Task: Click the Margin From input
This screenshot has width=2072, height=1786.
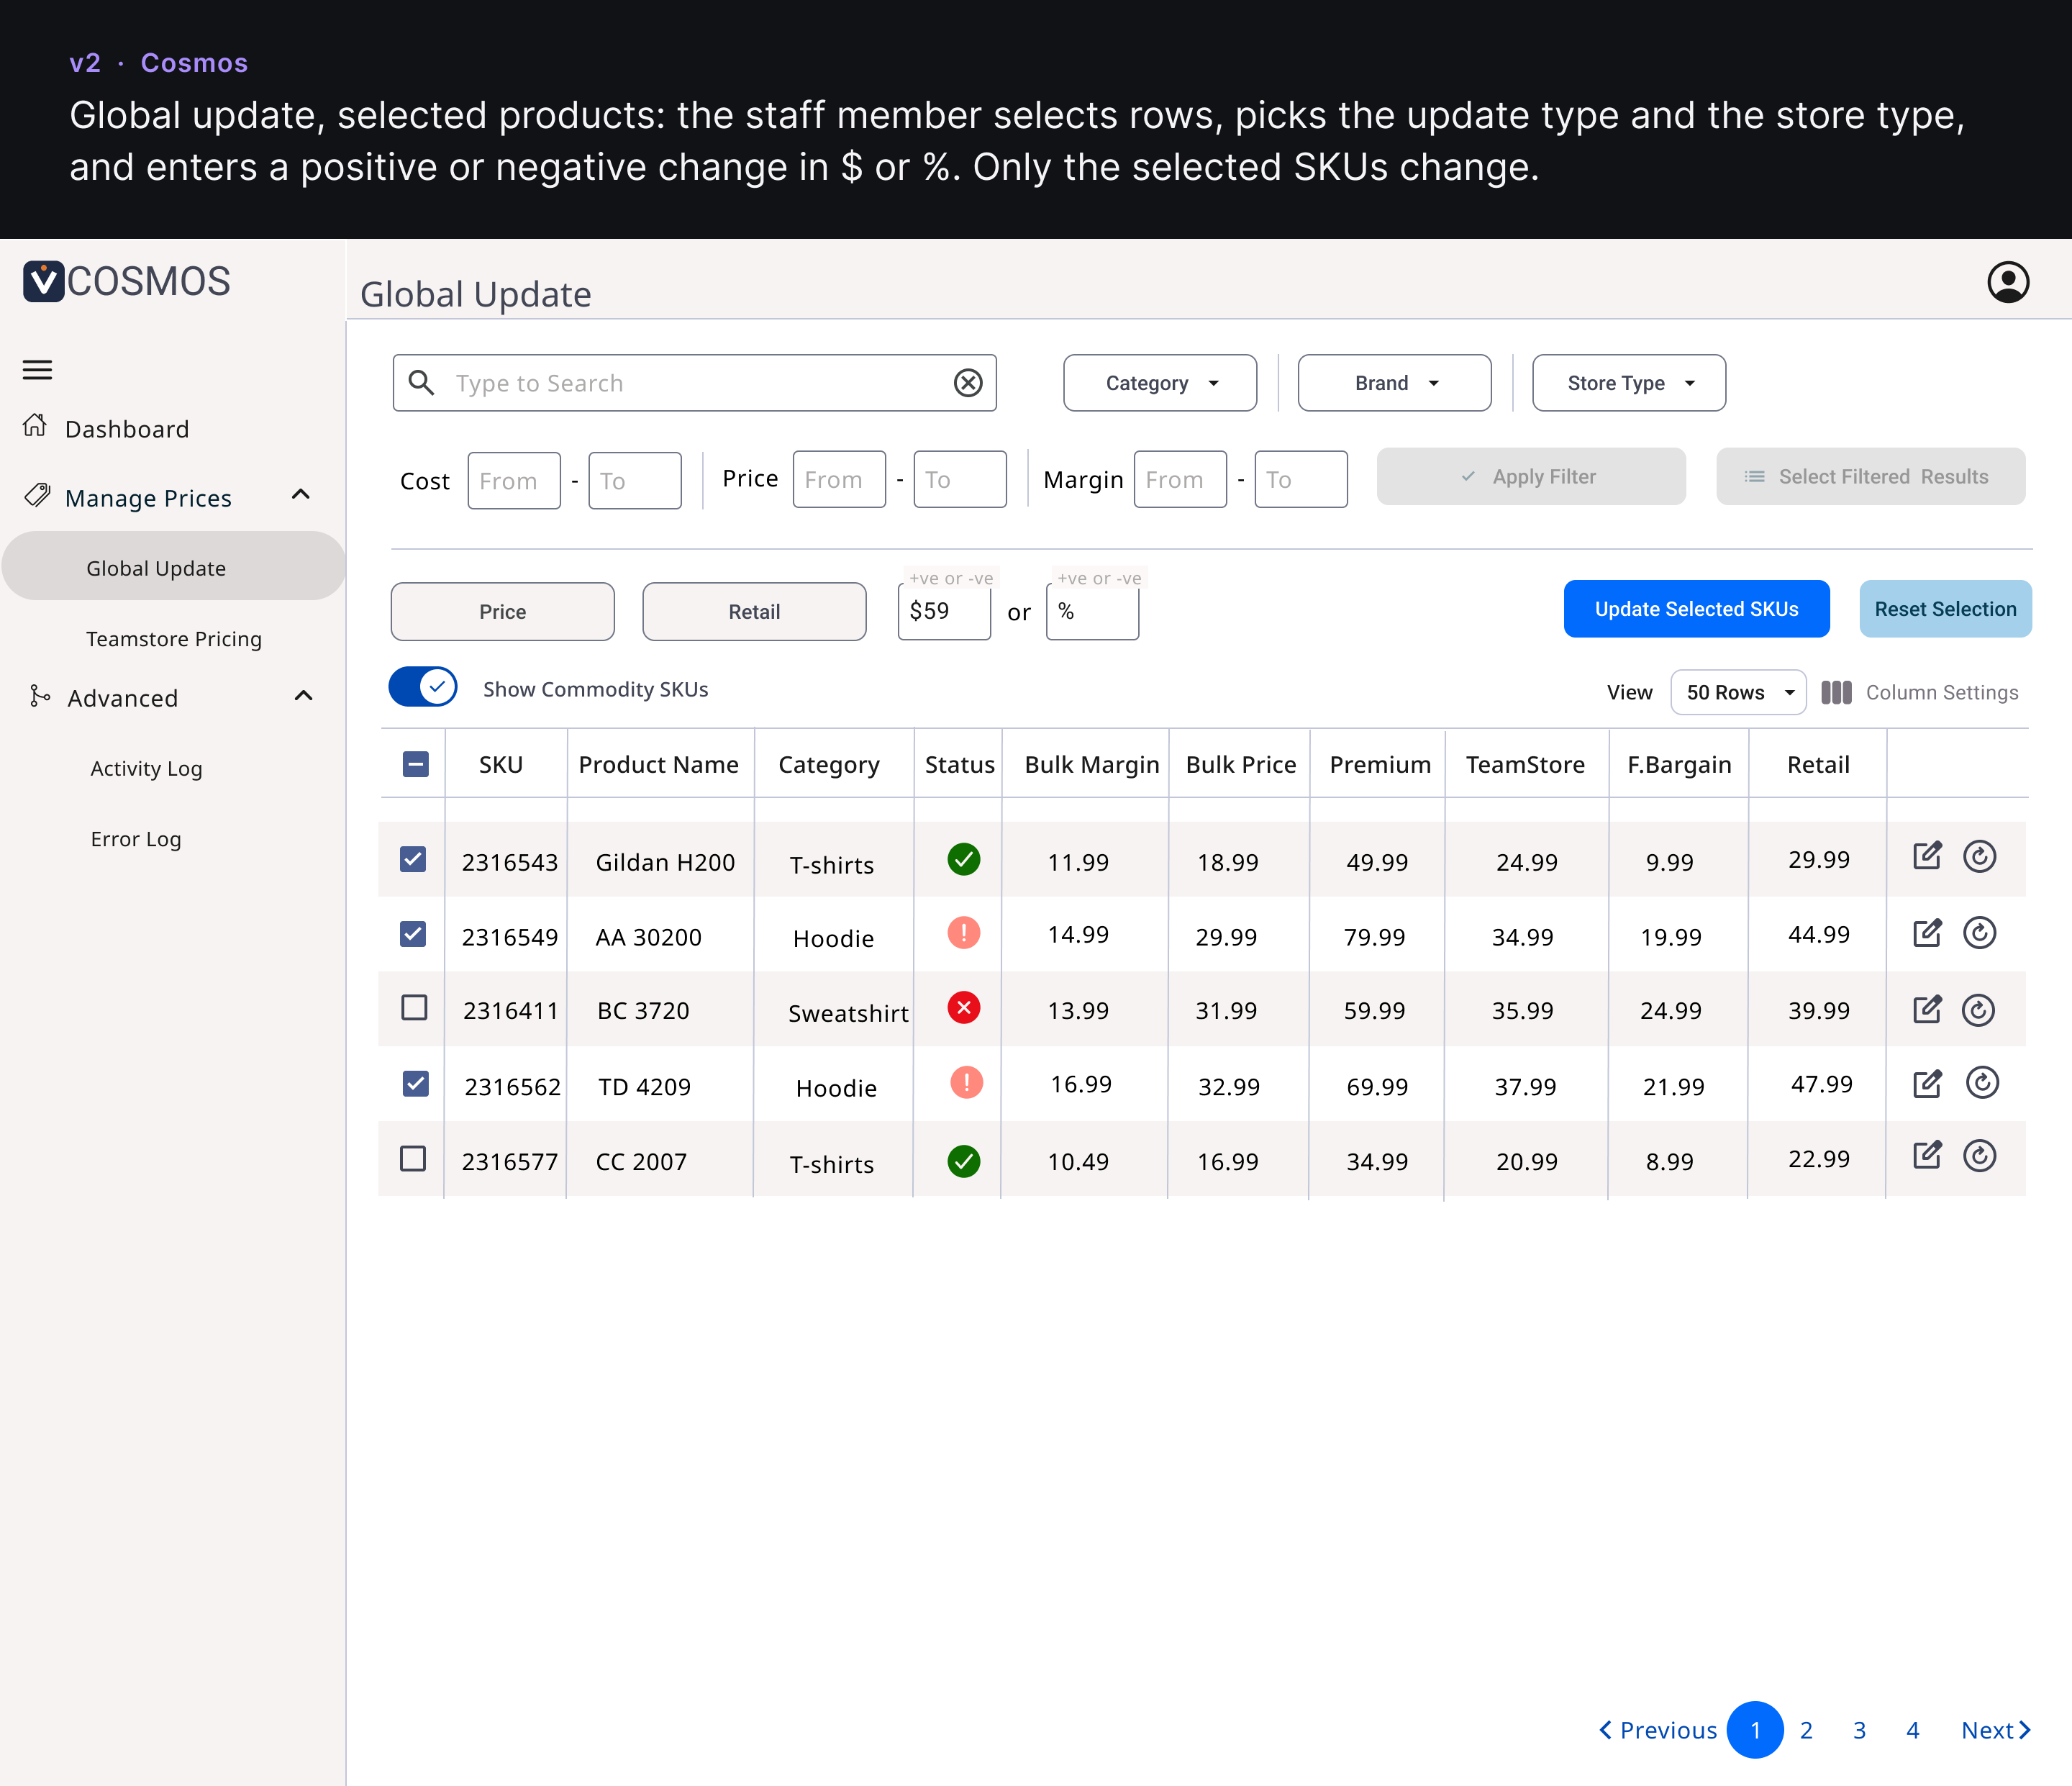Action: (1180, 479)
